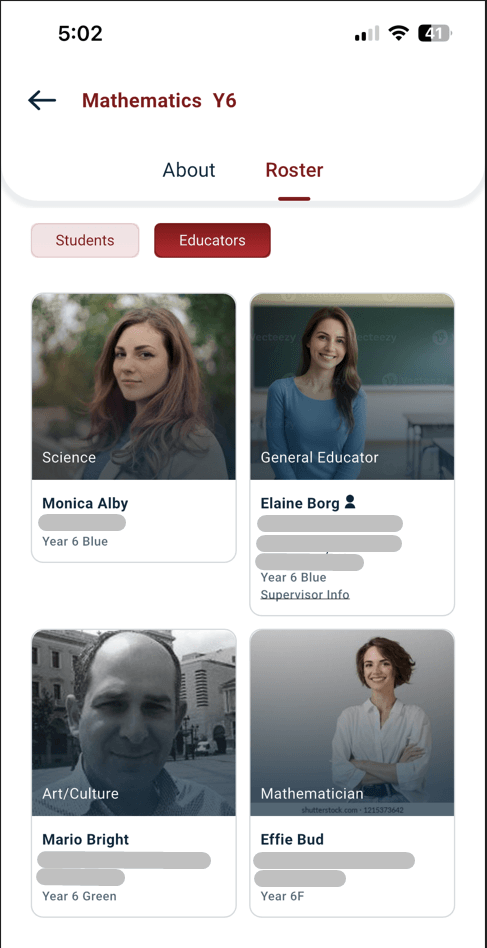
Task: Open Effie Bud's profile photo
Action: 352,722
